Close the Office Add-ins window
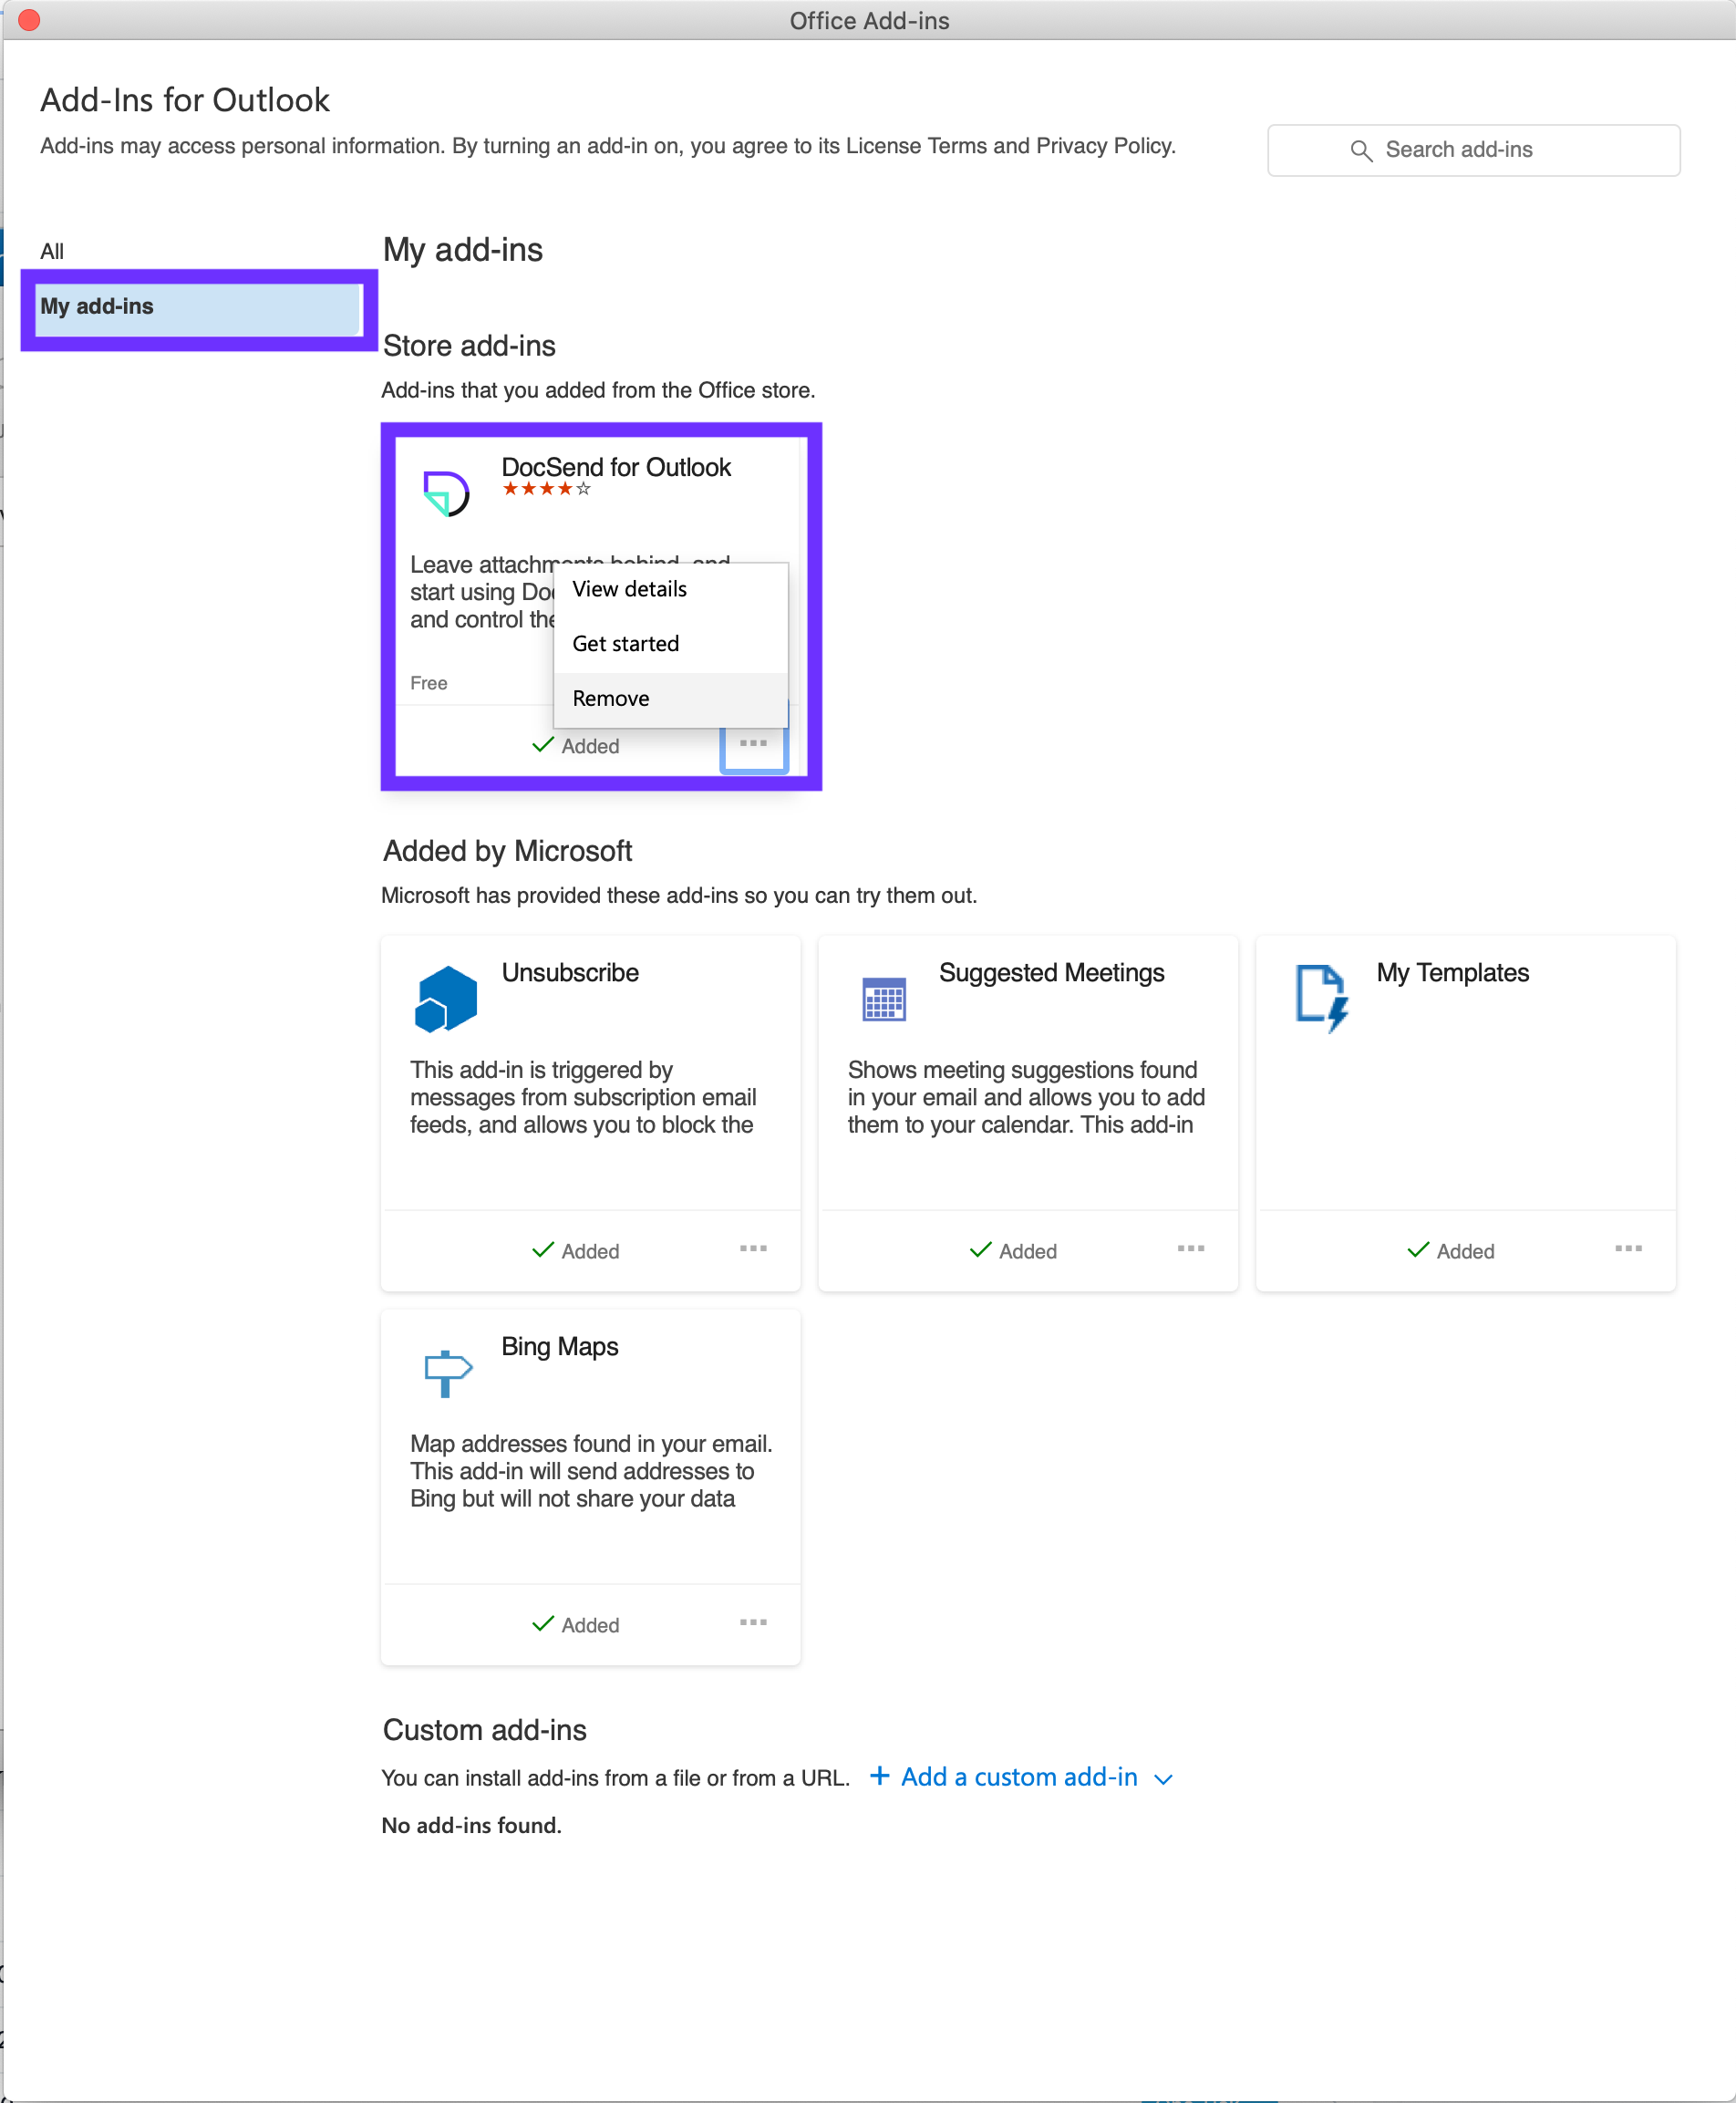The height and width of the screenshot is (2103, 1736). (x=28, y=20)
